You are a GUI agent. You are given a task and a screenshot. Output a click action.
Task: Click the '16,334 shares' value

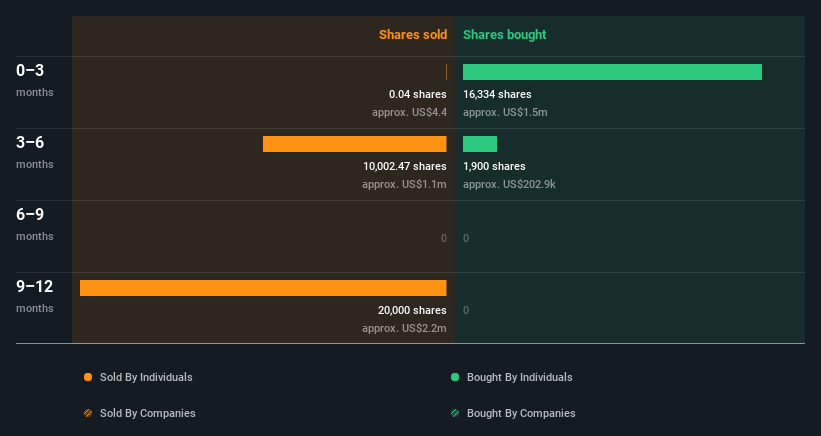click(x=497, y=94)
